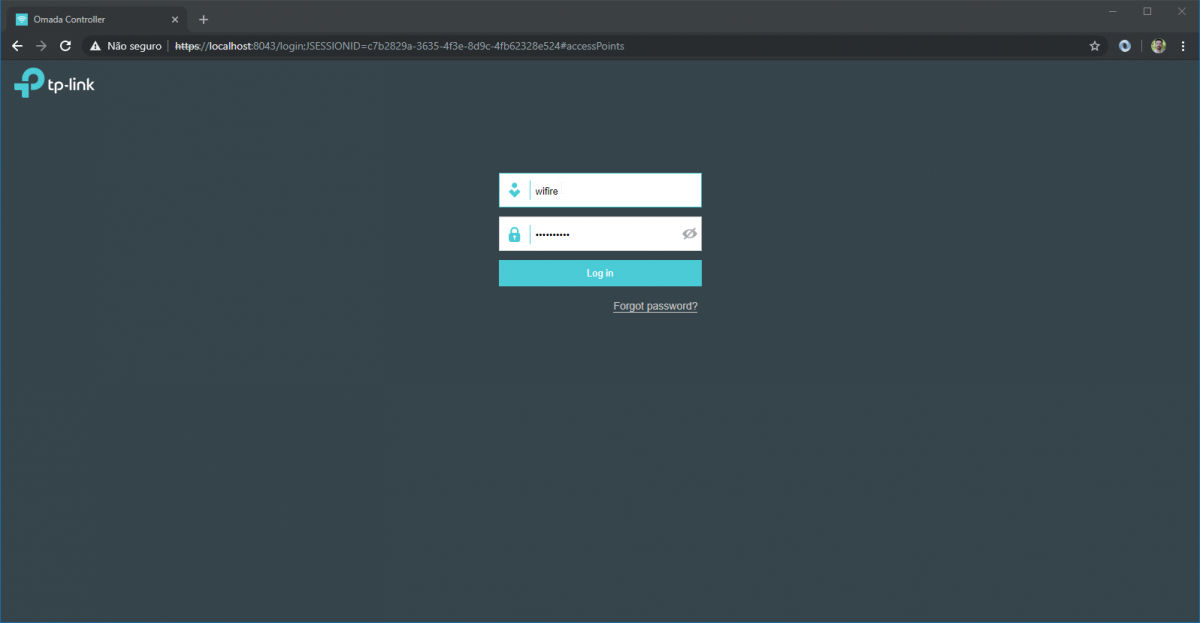
Task: Open the Chrome three-dot menu
Action: [x=1183, y=45]
